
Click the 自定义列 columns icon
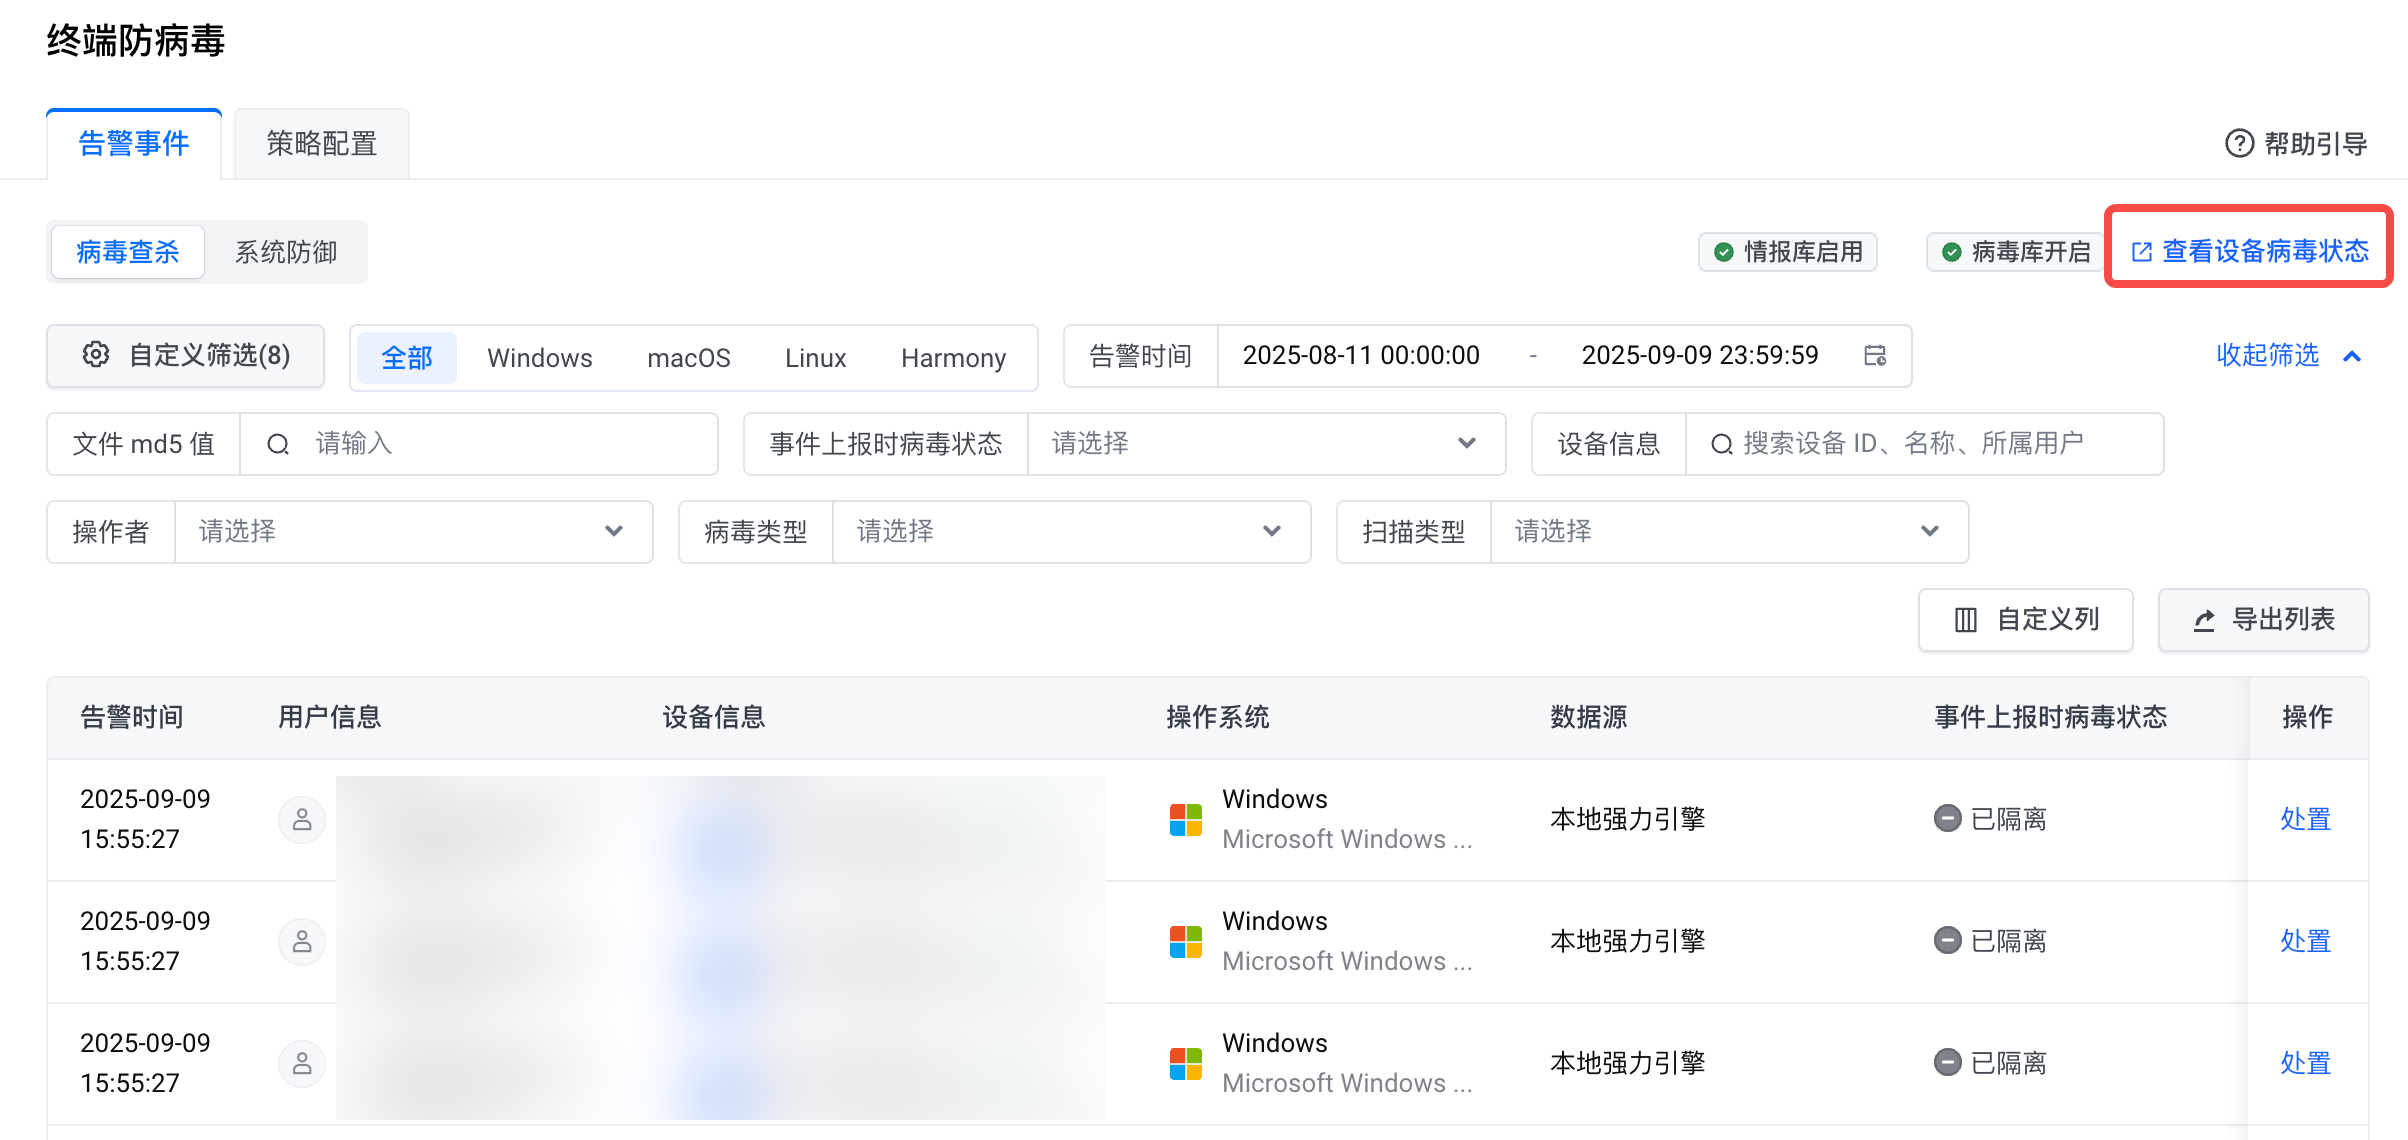[x=1965, y=620]
